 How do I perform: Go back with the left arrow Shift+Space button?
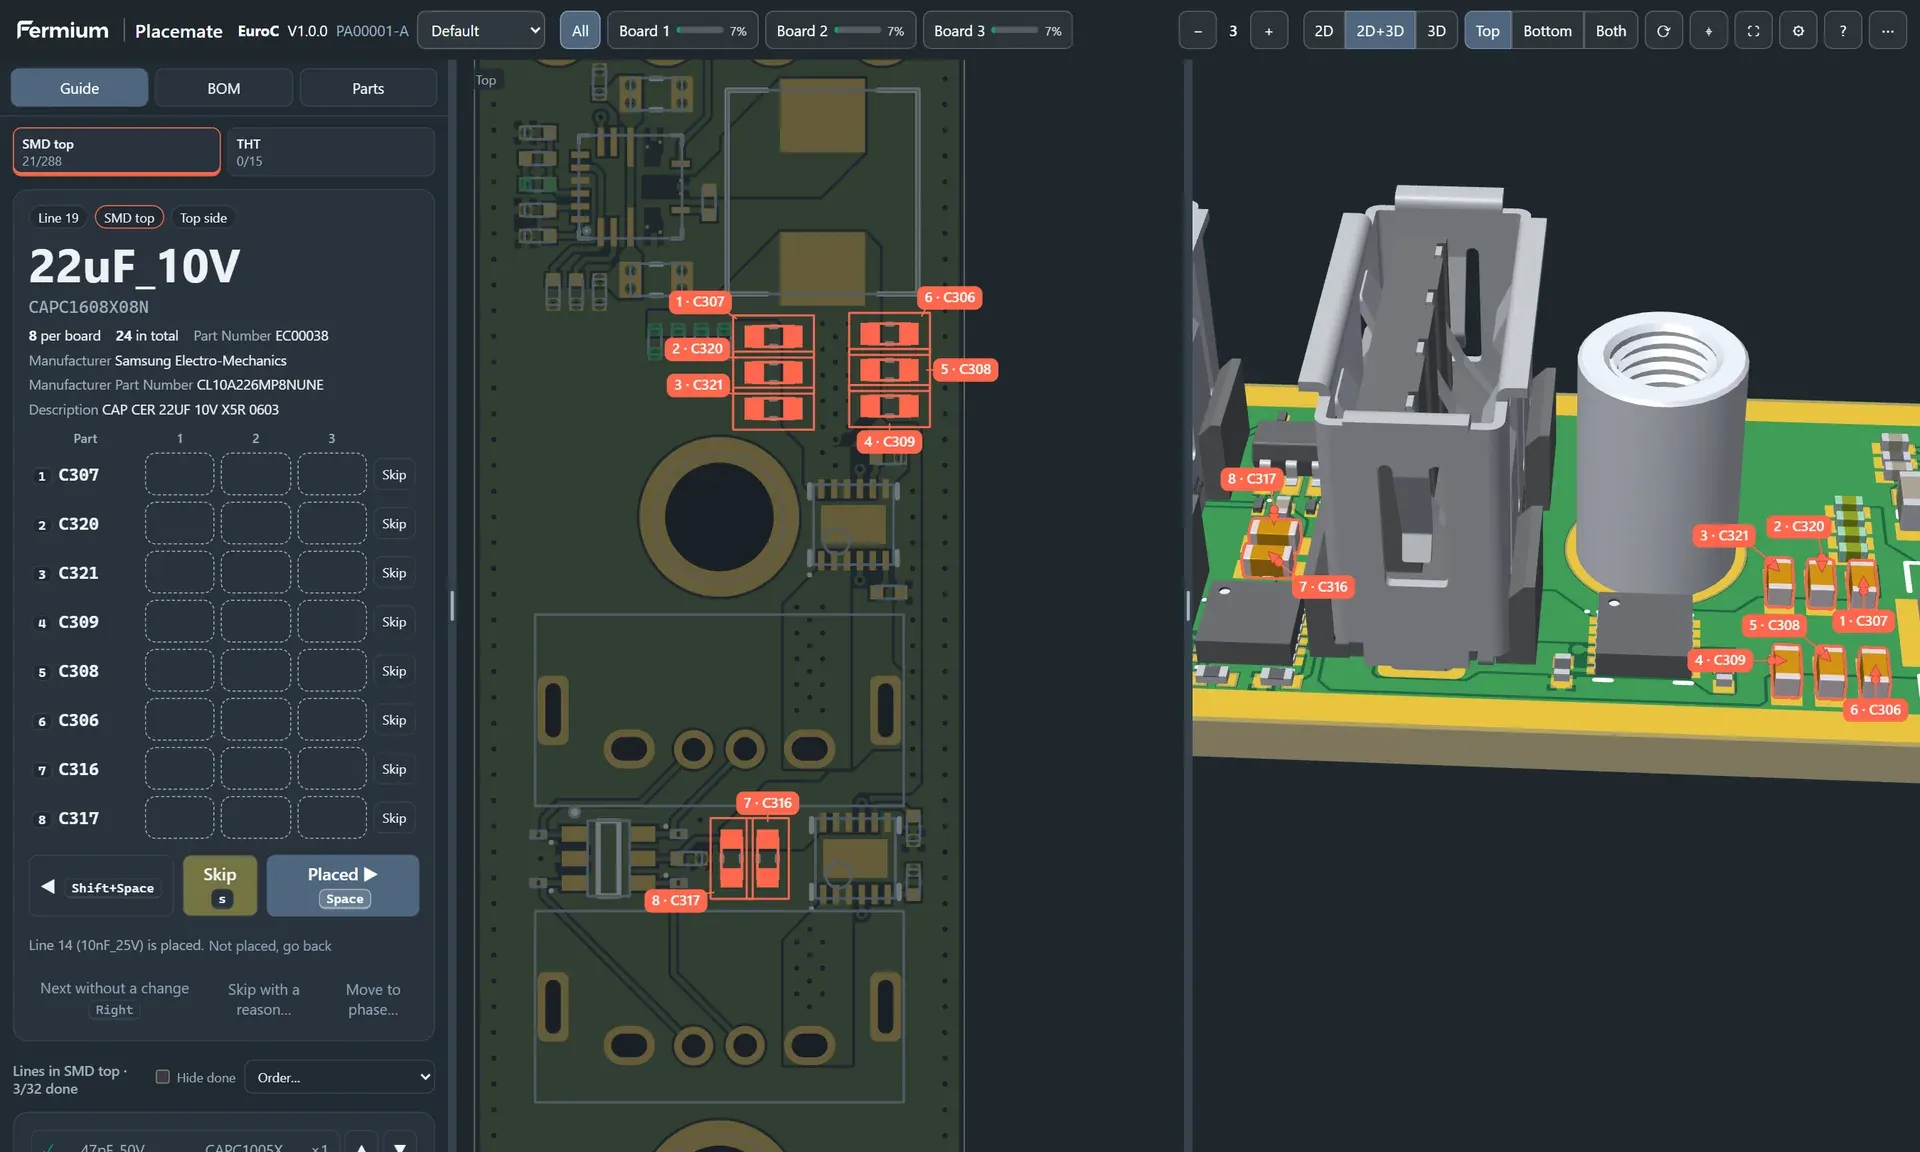(x=101, y=886)
